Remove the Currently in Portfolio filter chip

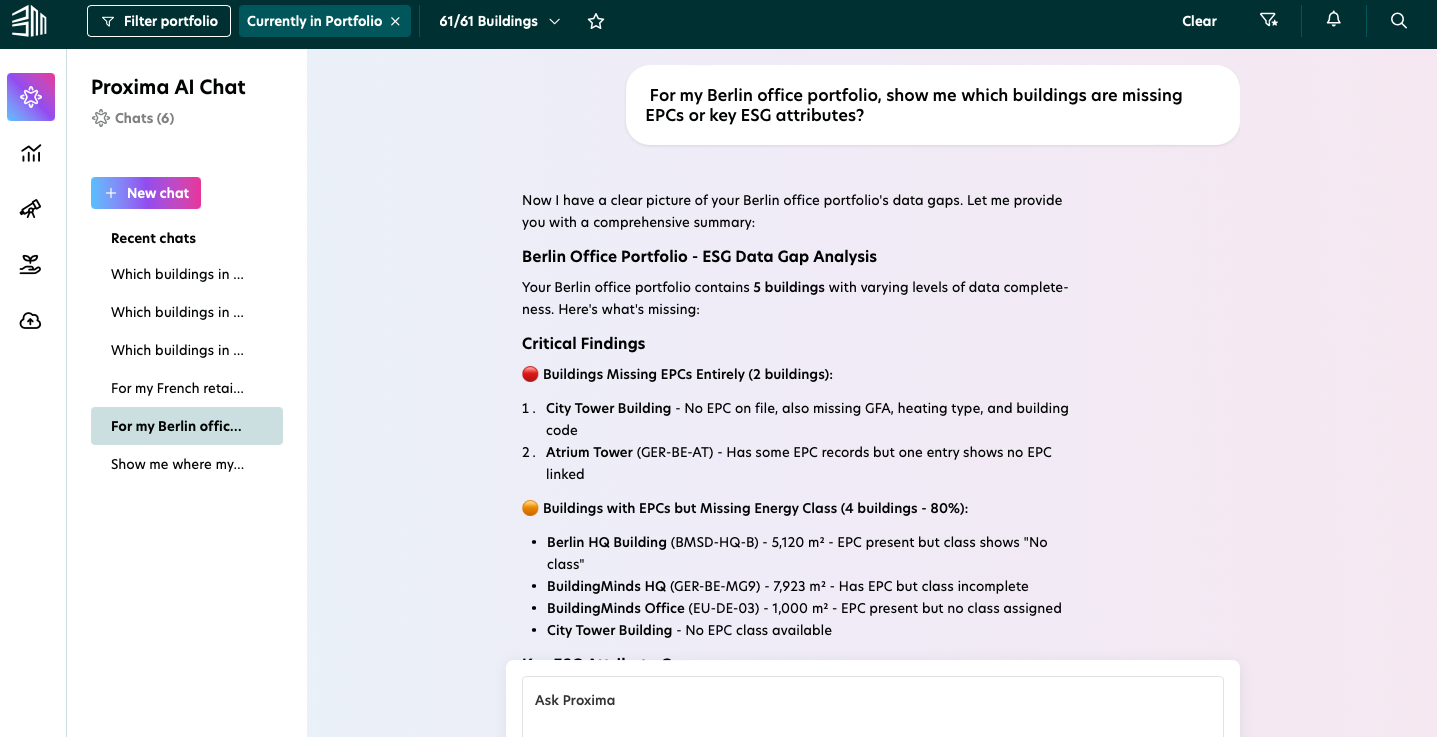(395, 21)
